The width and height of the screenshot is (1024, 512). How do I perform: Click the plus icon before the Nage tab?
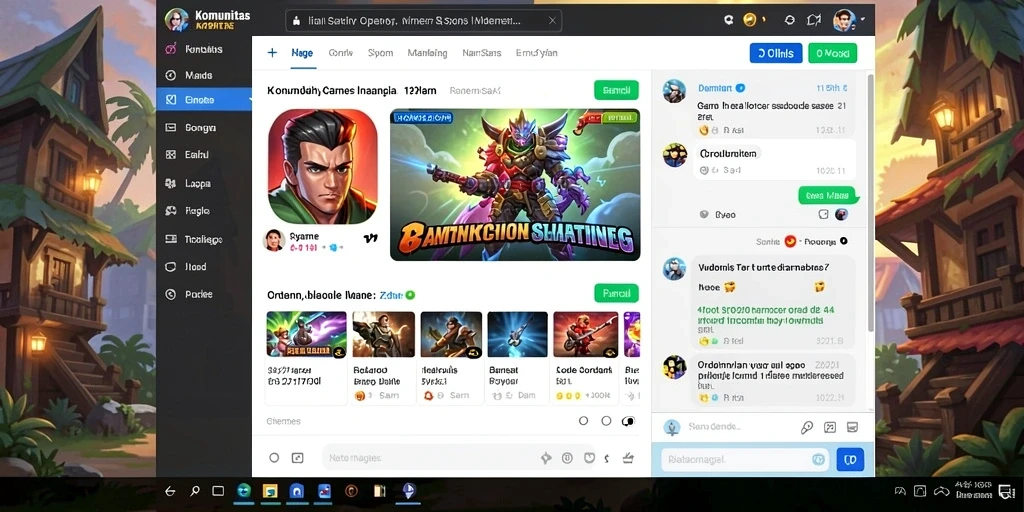pyautogui.click(x=272, y=53)
